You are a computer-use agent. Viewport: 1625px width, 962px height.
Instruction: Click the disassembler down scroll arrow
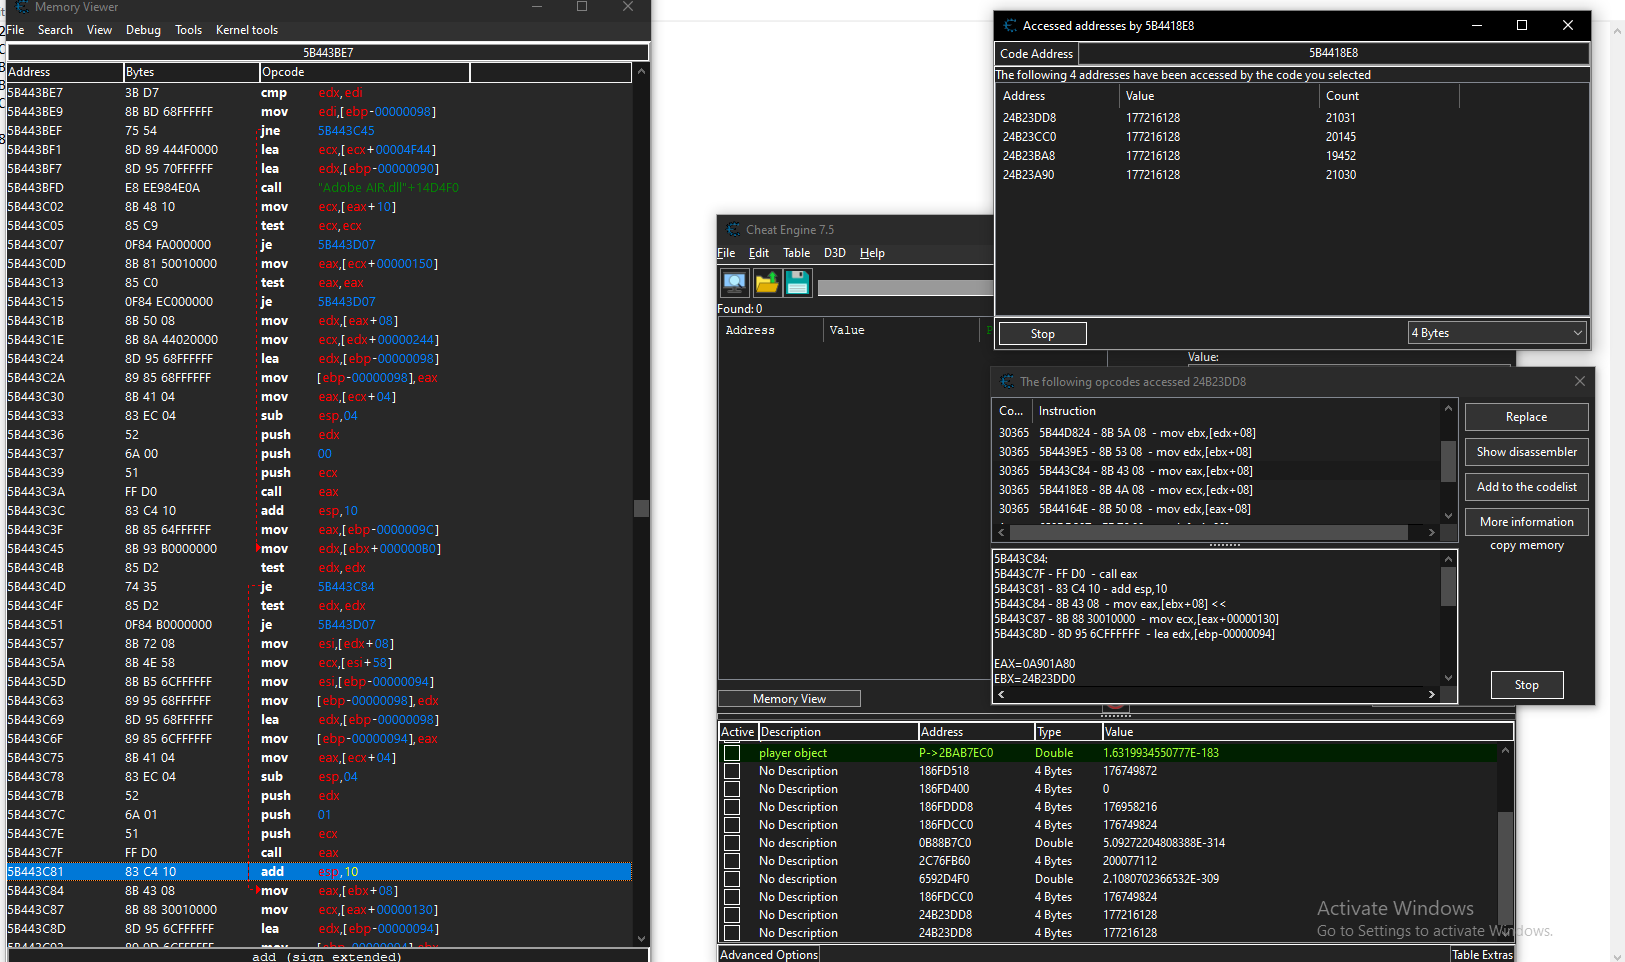[641, 938]
